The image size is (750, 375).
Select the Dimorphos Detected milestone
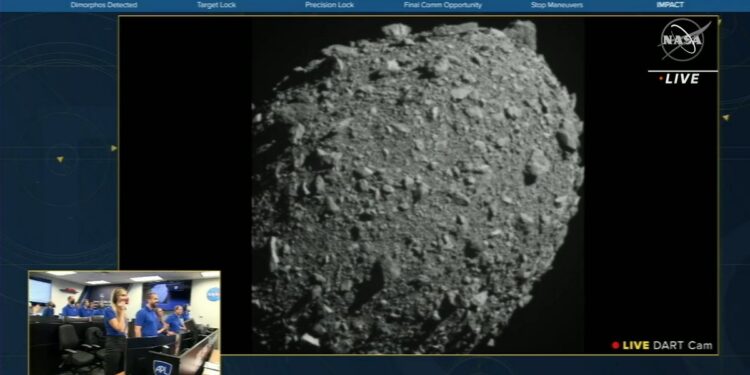(104, 5)
